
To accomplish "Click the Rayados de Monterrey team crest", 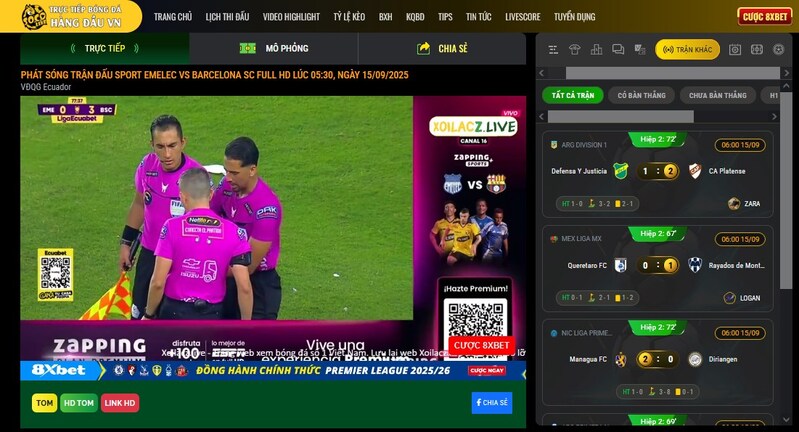I will (x=695, y=265).
